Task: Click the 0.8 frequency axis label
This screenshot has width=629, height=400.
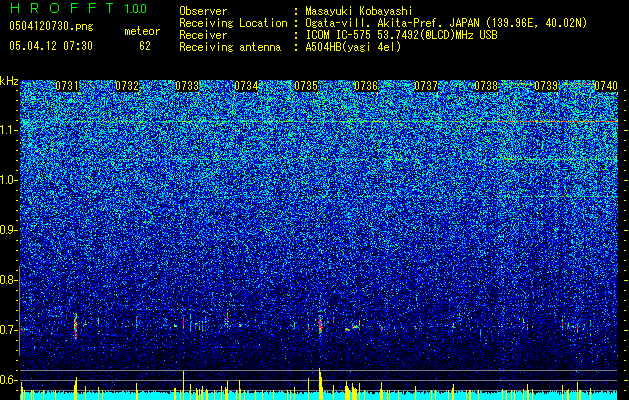Action: [9, 280]
